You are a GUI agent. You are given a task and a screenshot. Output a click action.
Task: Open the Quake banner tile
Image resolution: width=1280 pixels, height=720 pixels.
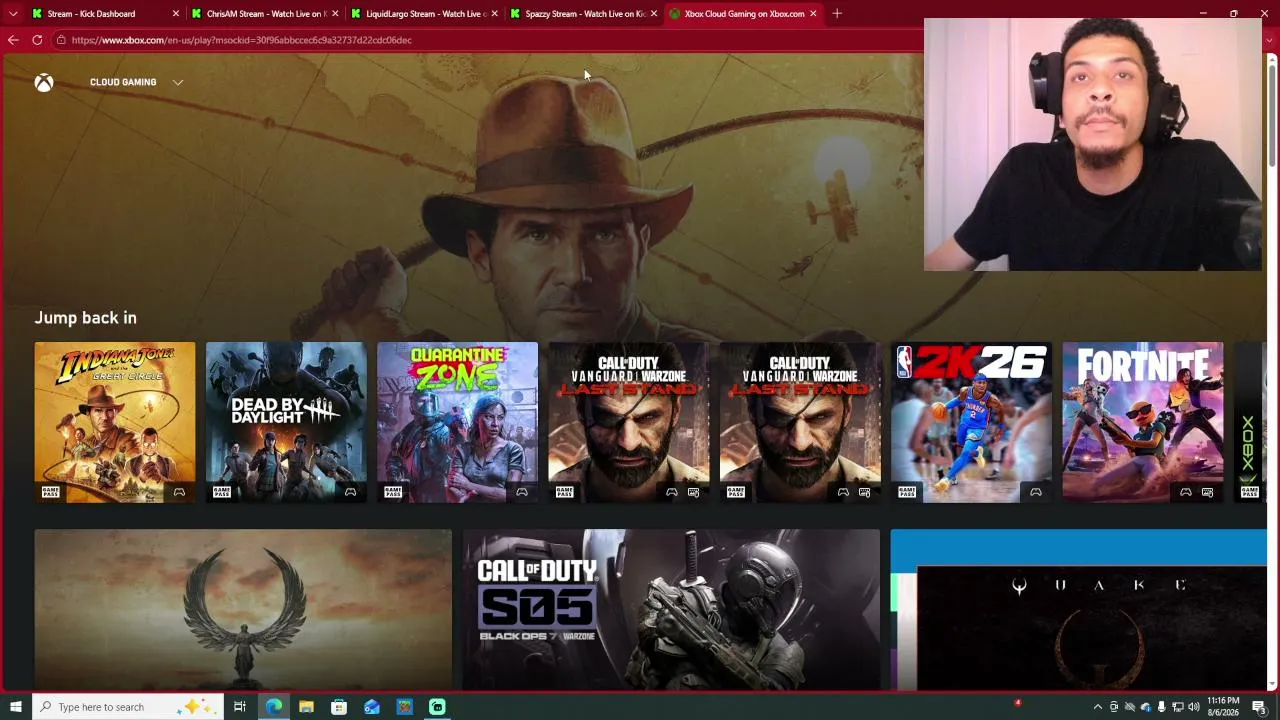1079,610
